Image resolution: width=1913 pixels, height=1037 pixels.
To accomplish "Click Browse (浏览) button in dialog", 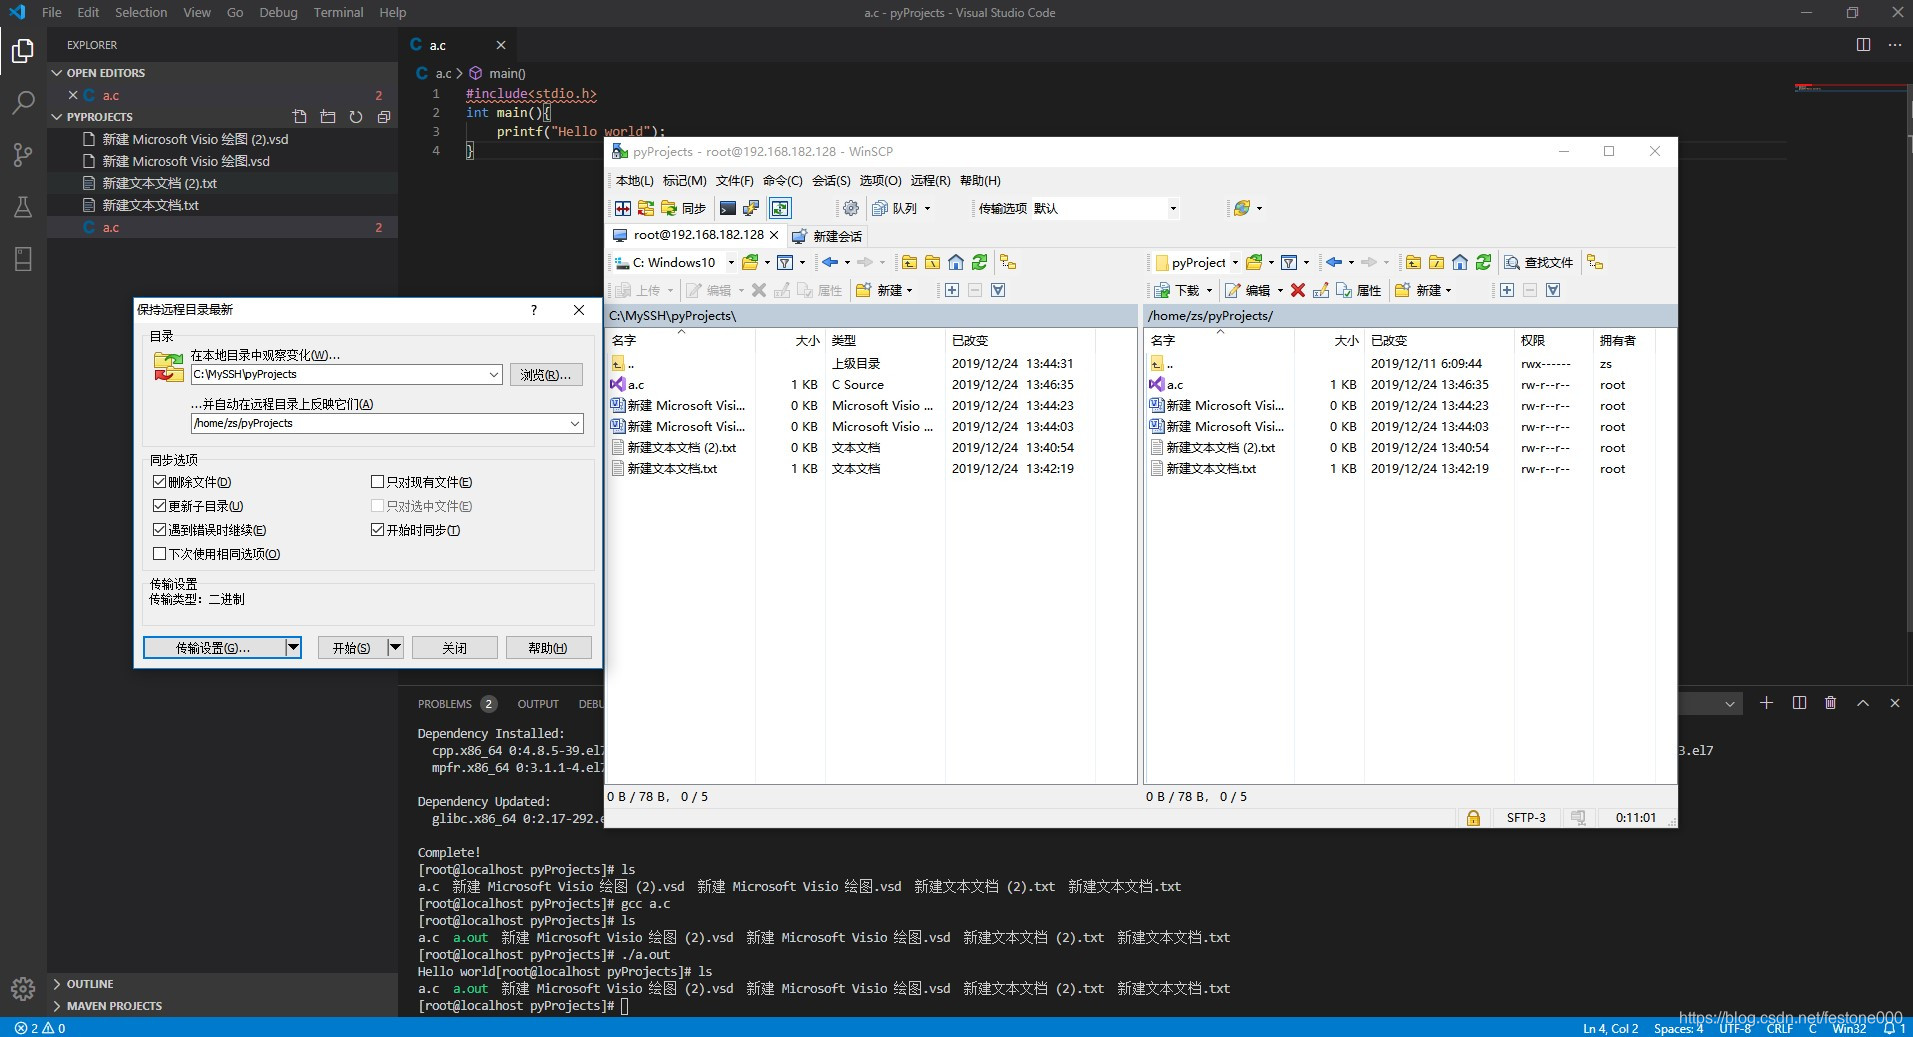I will pyautogui.click(x=546, y=375).
